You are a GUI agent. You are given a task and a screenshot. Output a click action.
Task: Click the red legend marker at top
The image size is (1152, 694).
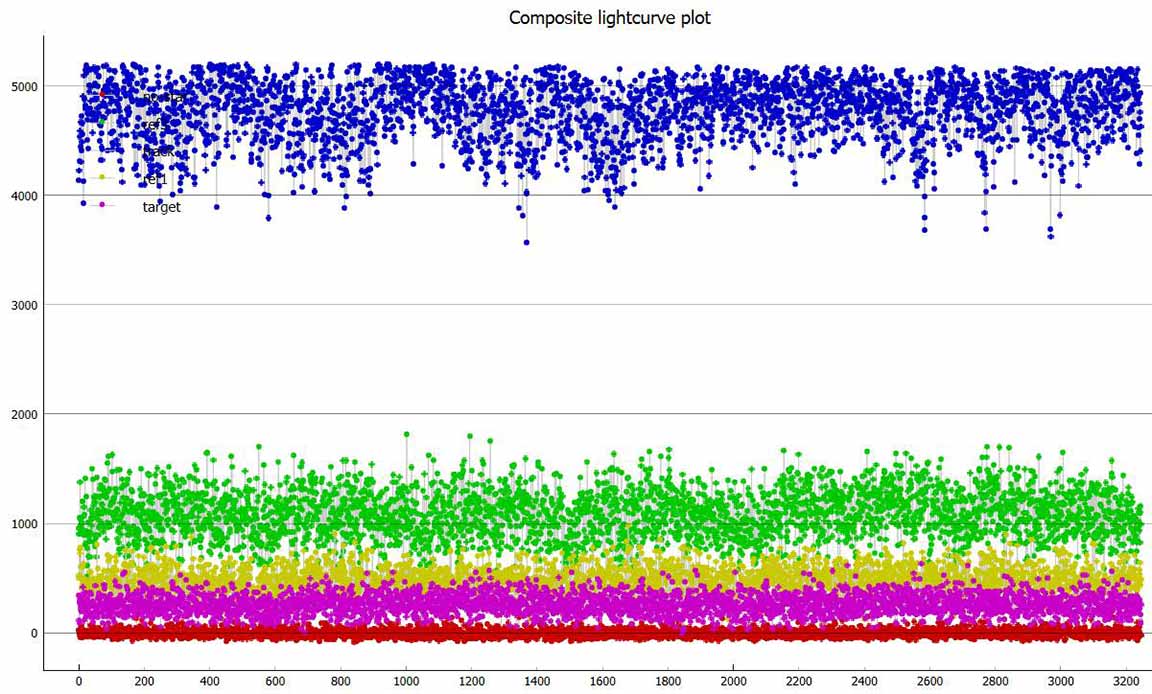click(102, 93)
